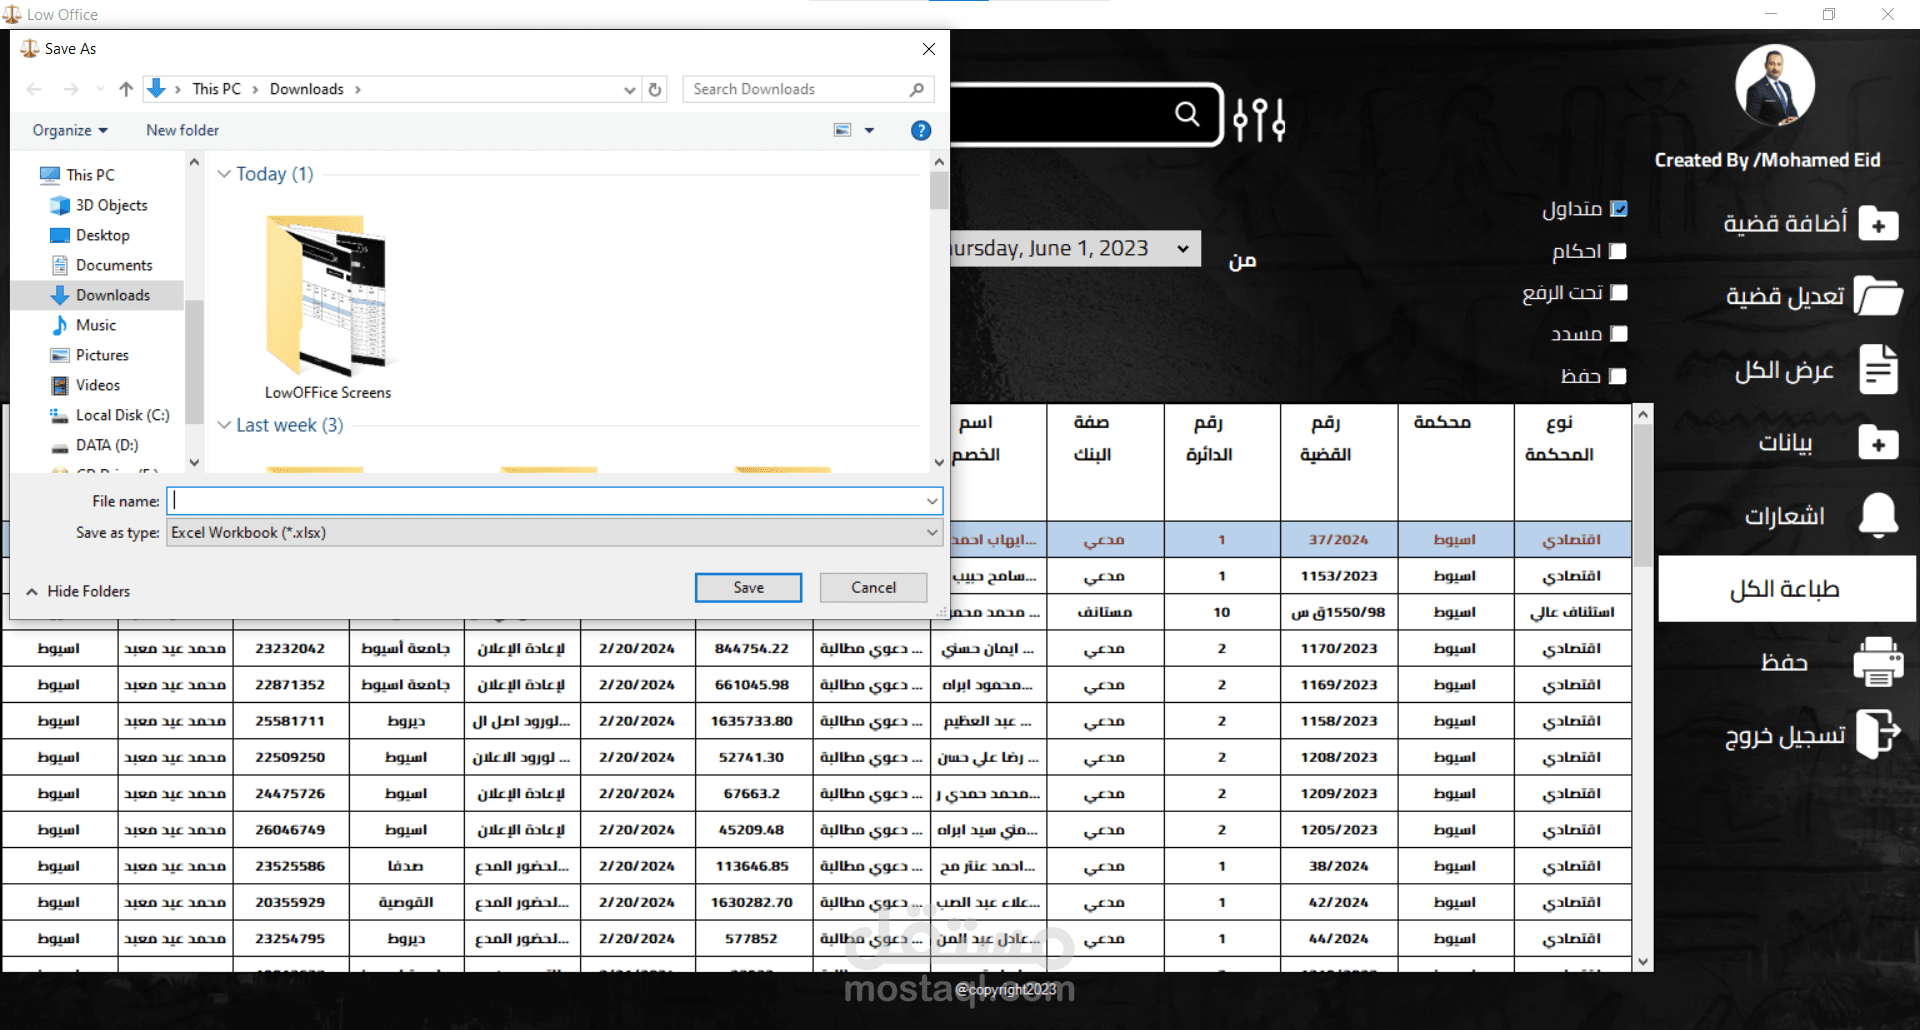Open the address bar history dropdown
Image resolution: width=1920 pixels, height=1030 pixels.
tap(630, 89)
